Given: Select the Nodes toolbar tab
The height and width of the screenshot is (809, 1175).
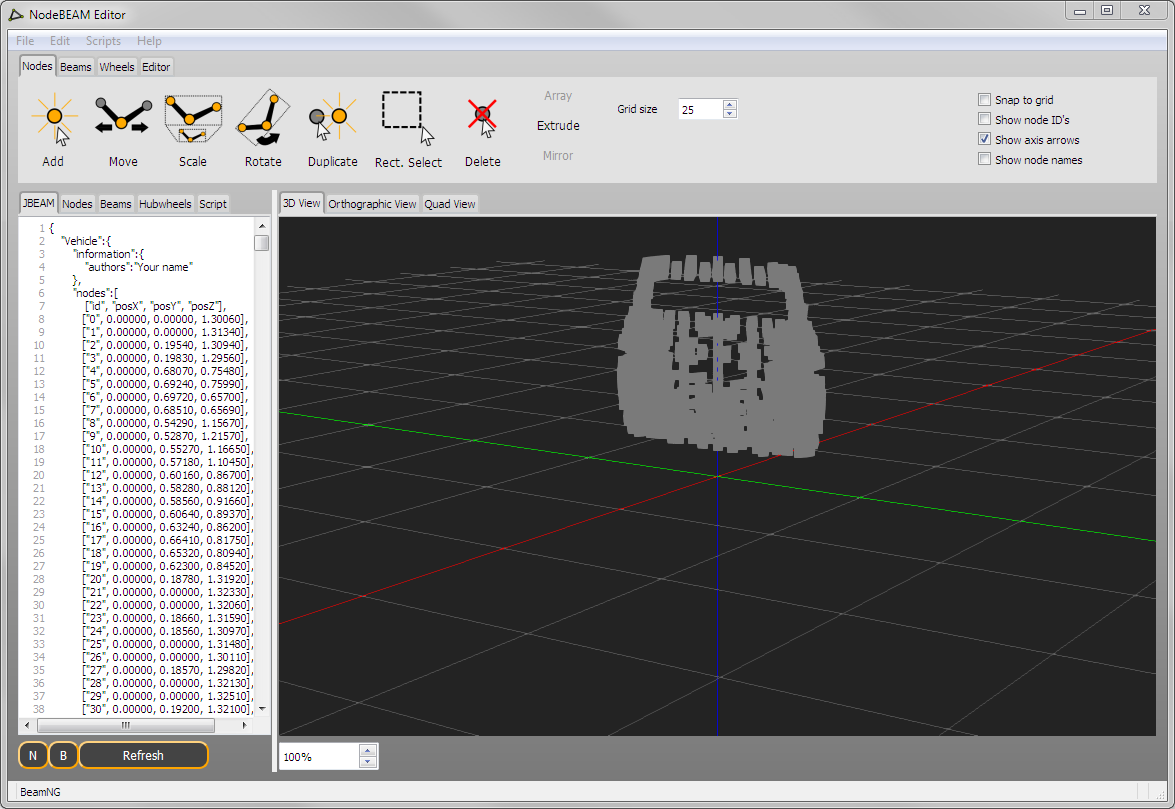Looking at the screenshot, I should 37,66.
